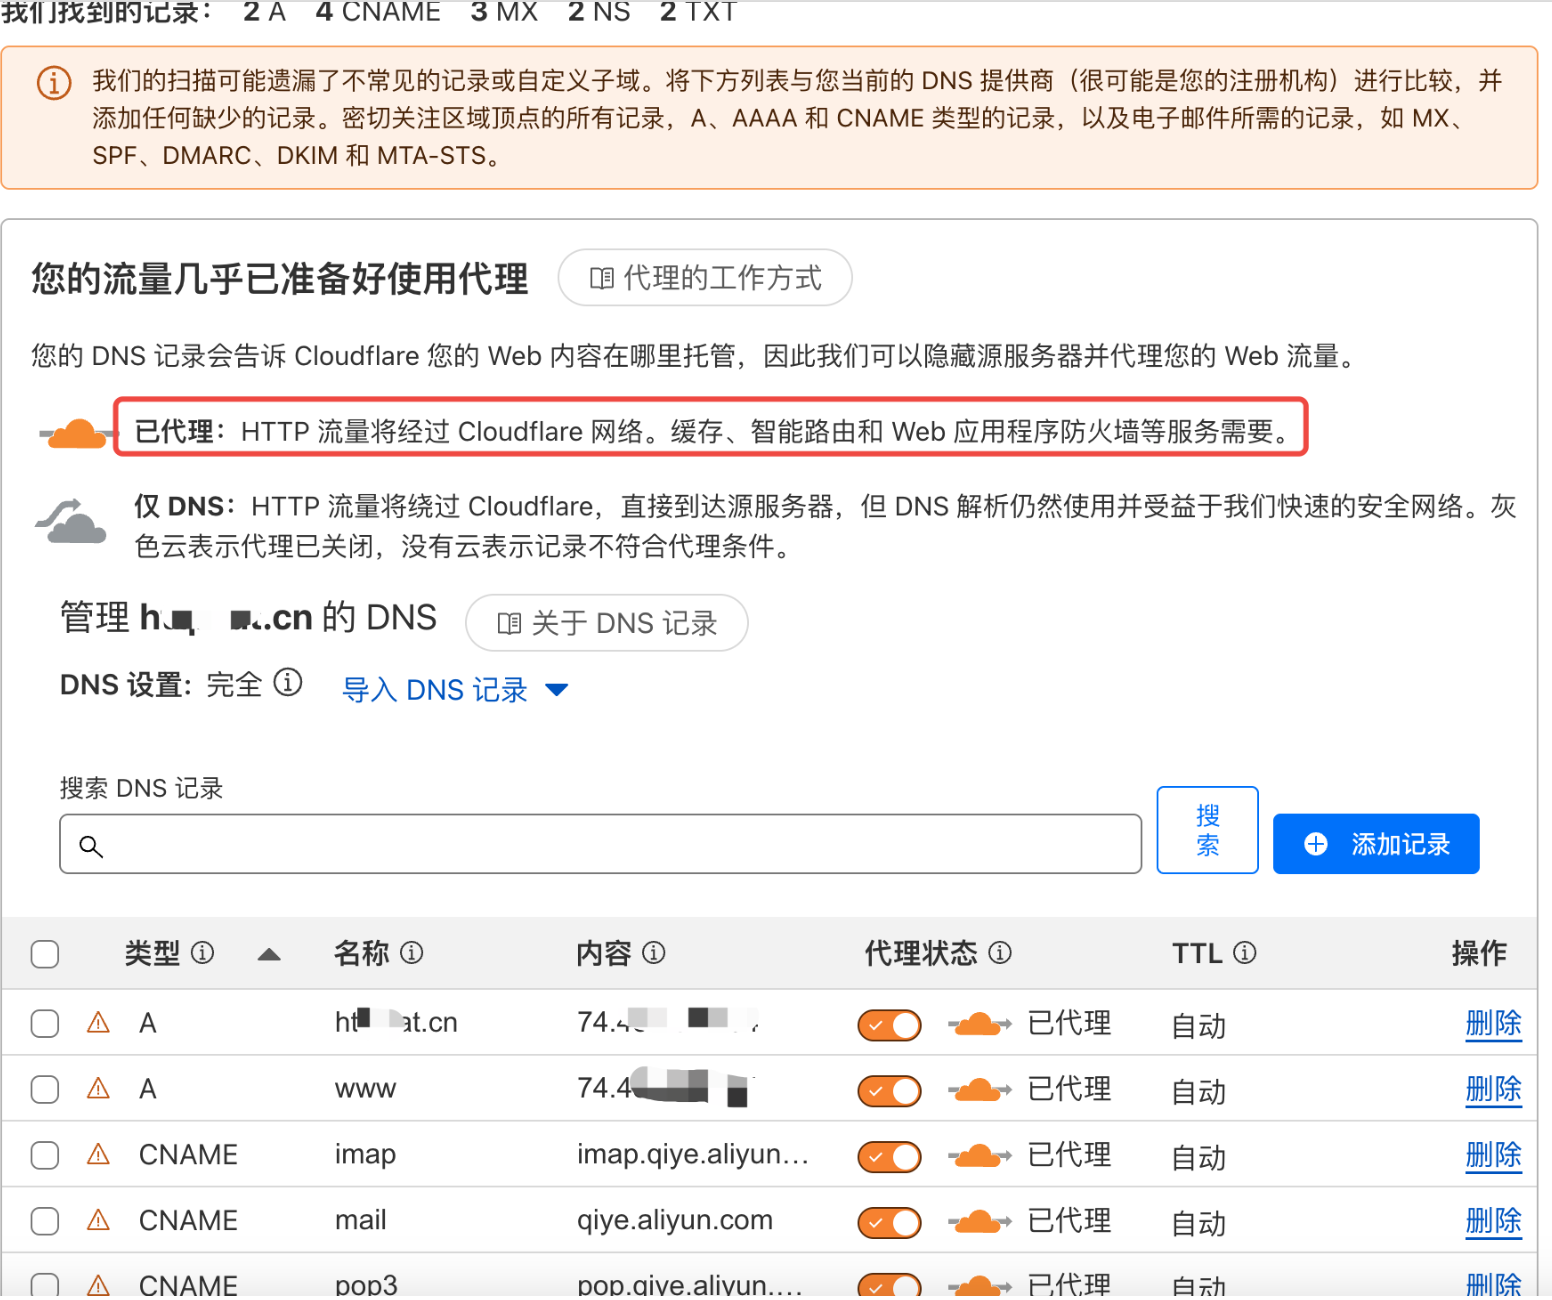Image resolution: width=1552 pixels, height=1300 pixels.
Task: Click the warning triangle on the first A record
Action: click(x=98, y=1022)
